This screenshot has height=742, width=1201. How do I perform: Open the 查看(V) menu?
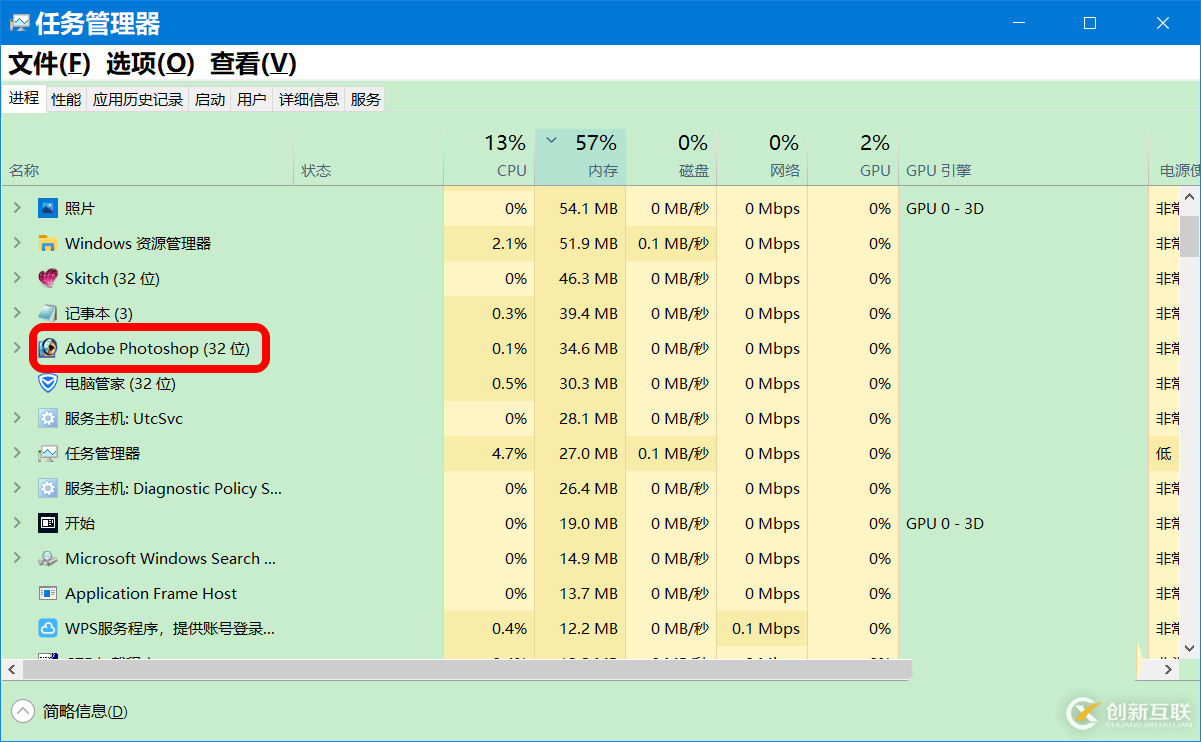(x=254, y=63)
